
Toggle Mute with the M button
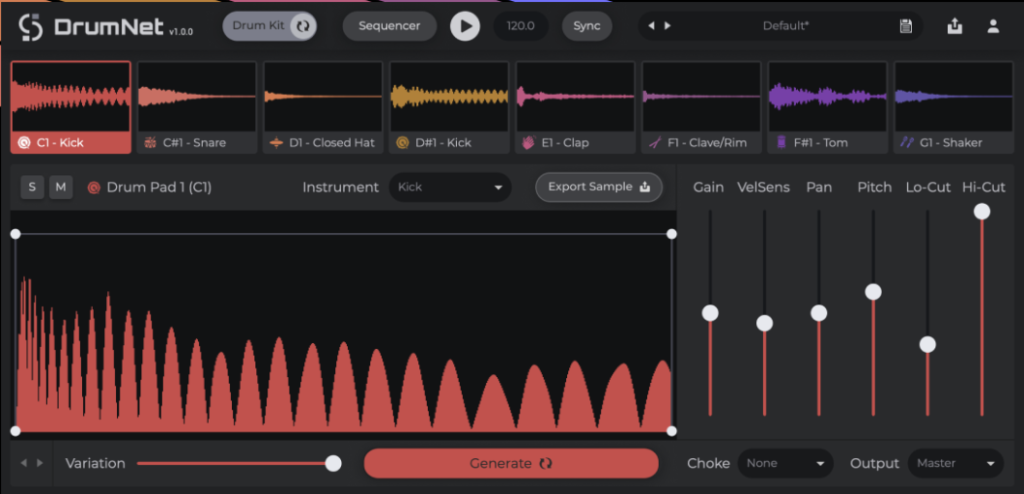click(x=61, y=188)
